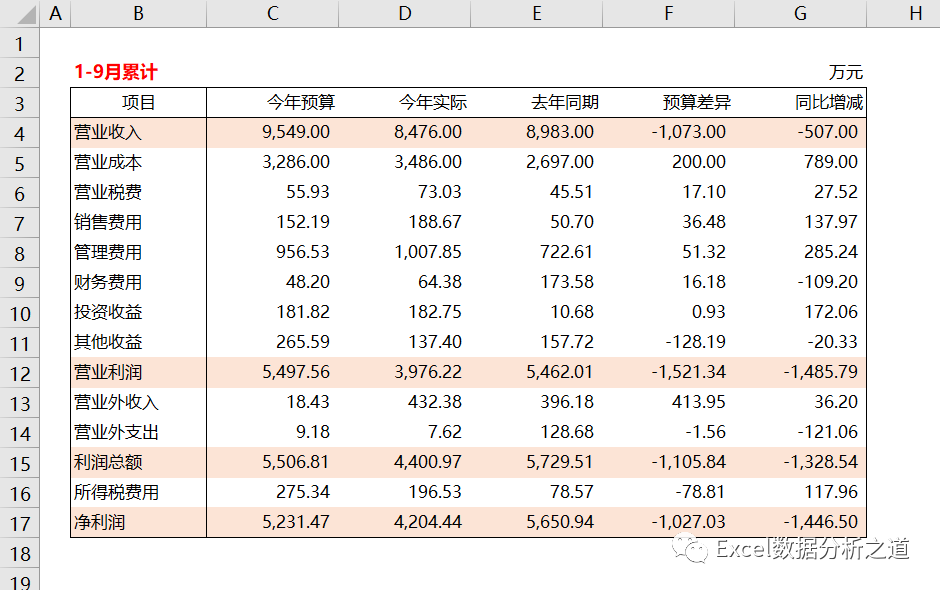
Task: Click the cell showing 5,650.94
Action: tap(537, 522)
